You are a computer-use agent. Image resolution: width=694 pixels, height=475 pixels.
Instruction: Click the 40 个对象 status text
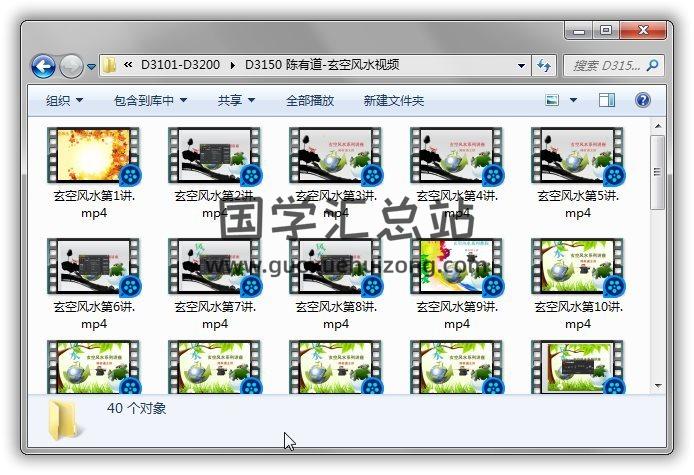[x=136, y=408]
